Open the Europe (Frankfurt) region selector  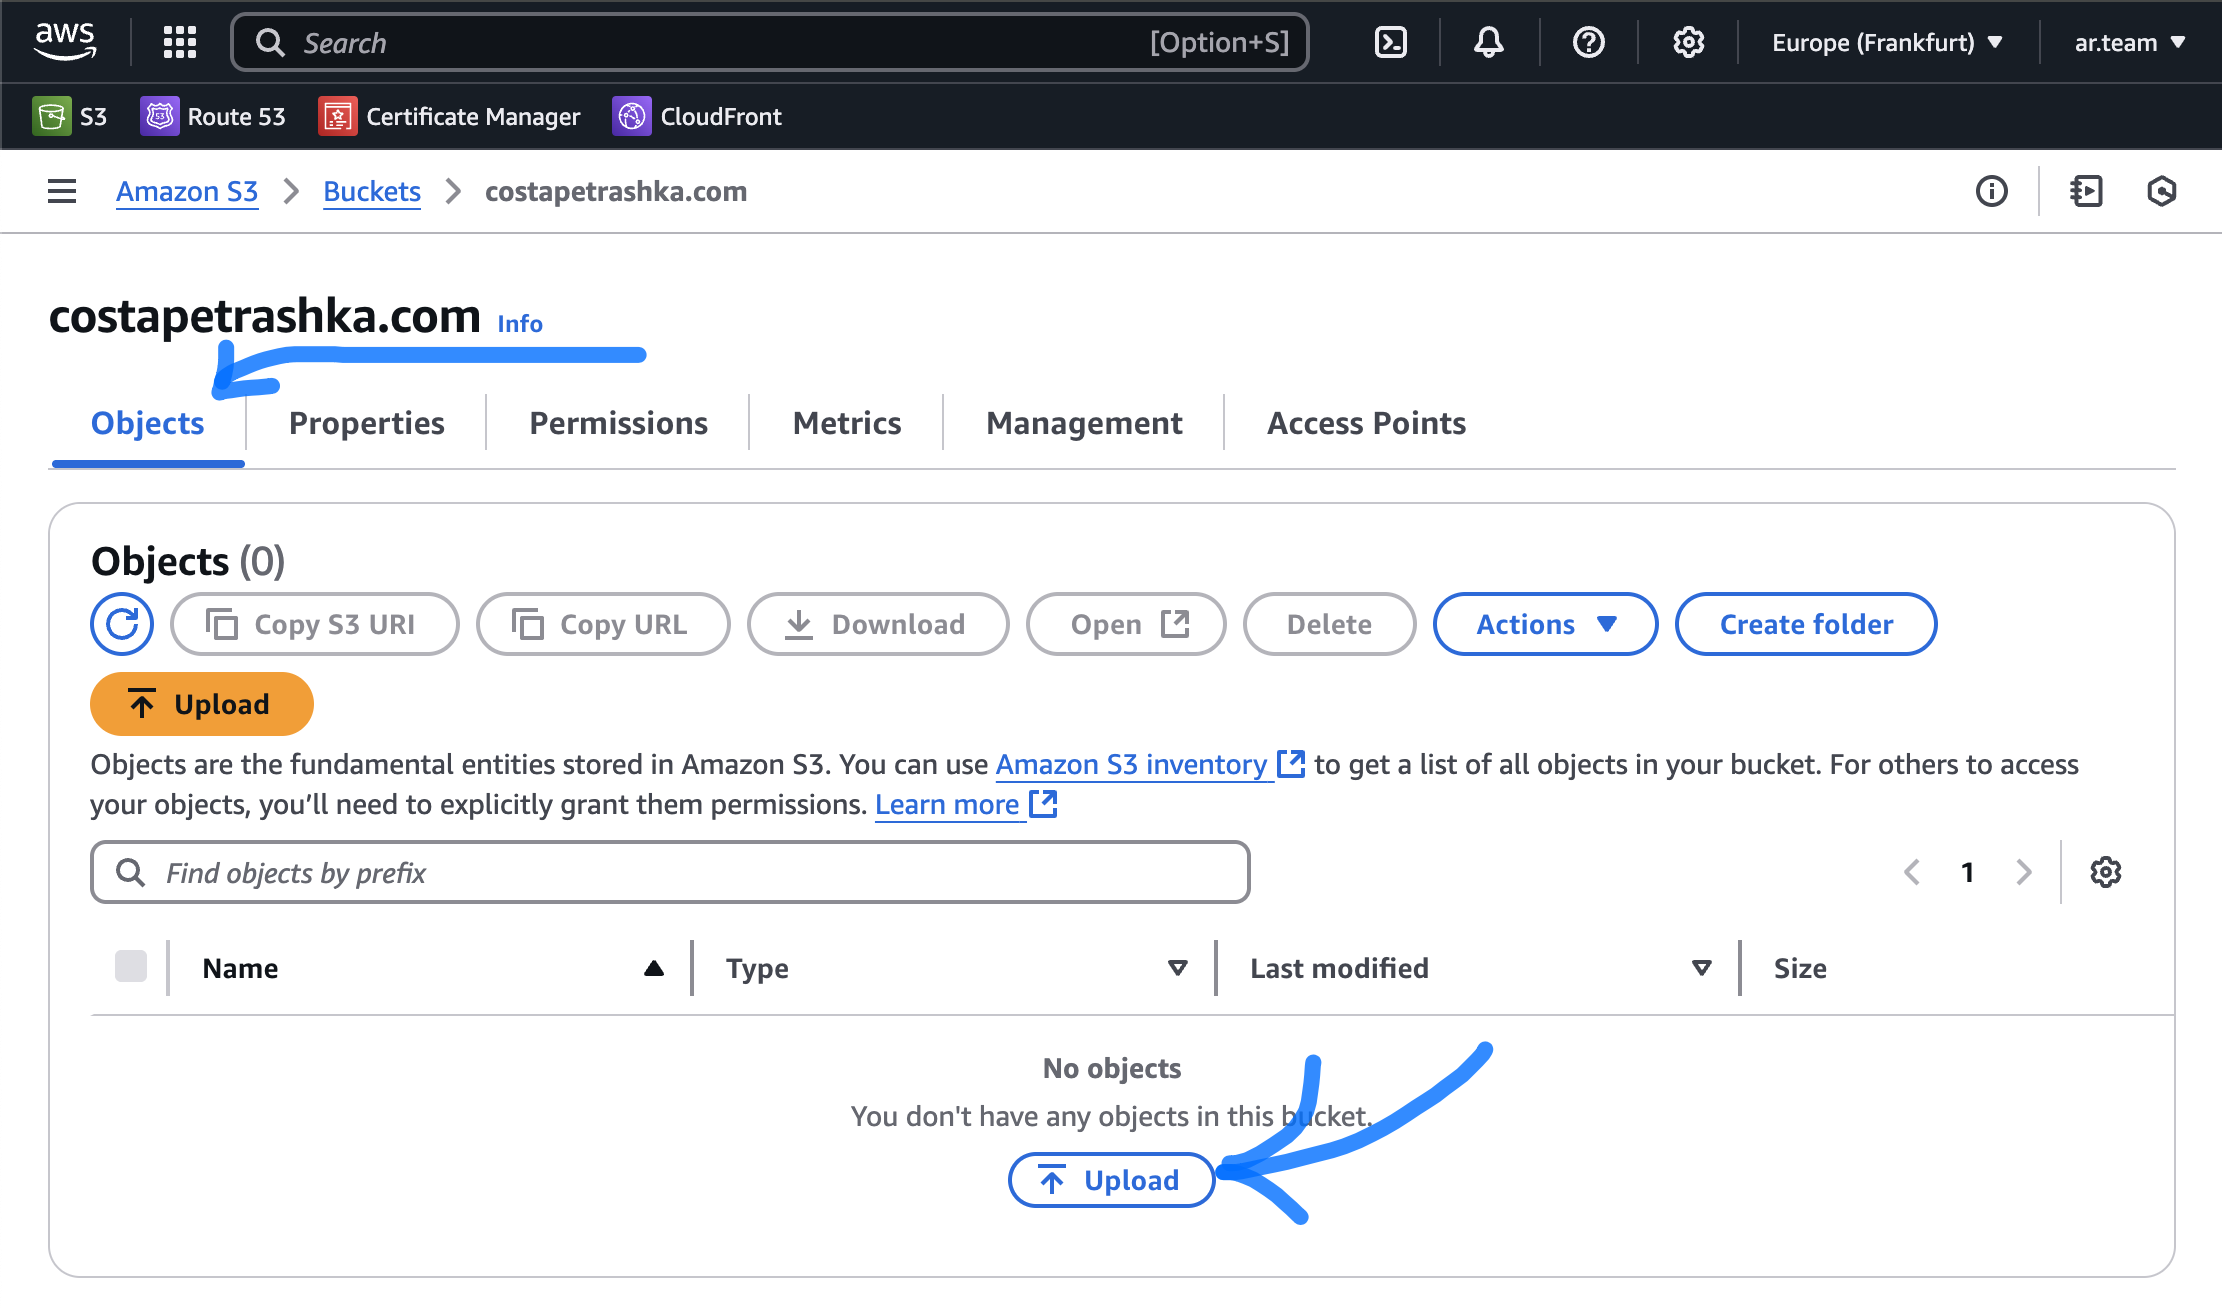[1887, 42]
